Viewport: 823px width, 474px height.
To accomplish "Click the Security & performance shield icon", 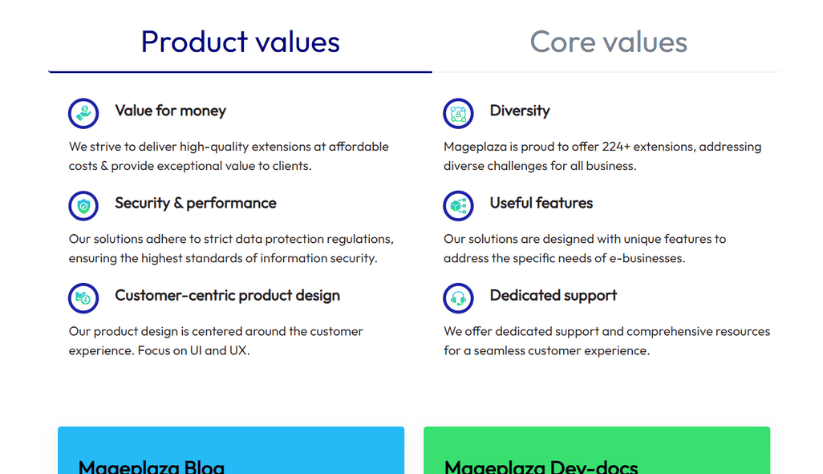I will 83,206.
